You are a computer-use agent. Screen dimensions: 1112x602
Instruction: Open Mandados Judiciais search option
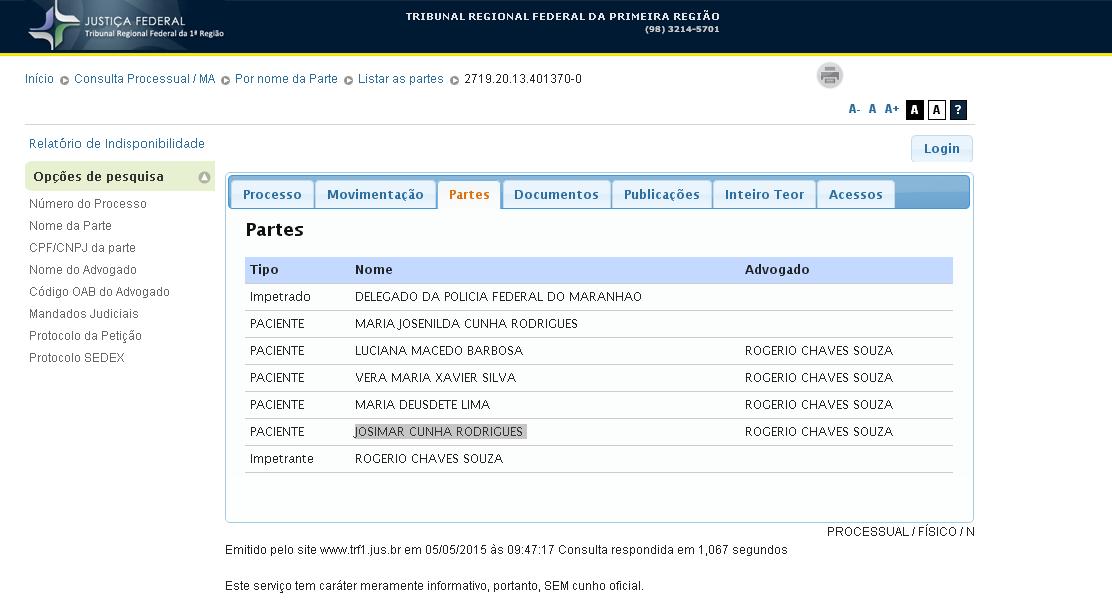coord(84,313)
